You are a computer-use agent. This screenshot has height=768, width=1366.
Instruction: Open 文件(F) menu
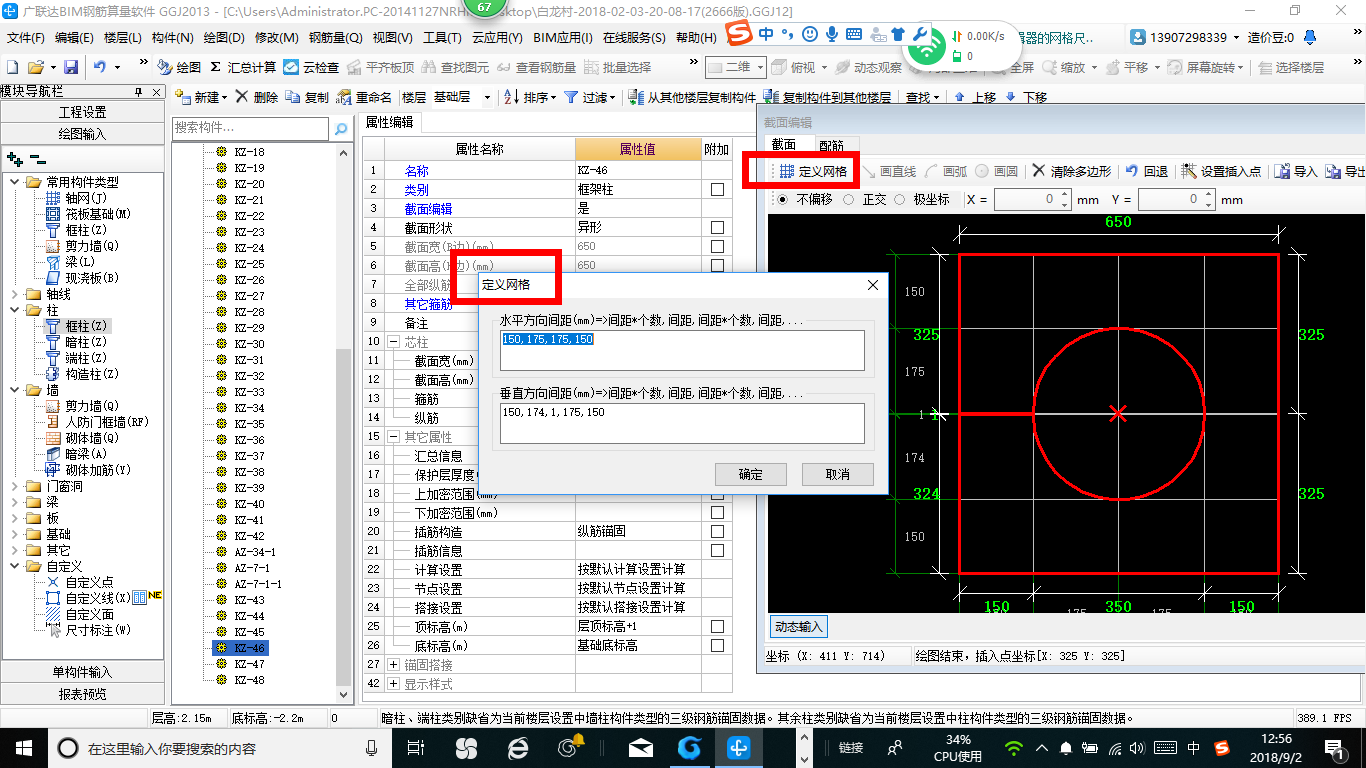[x=26, y=37]
